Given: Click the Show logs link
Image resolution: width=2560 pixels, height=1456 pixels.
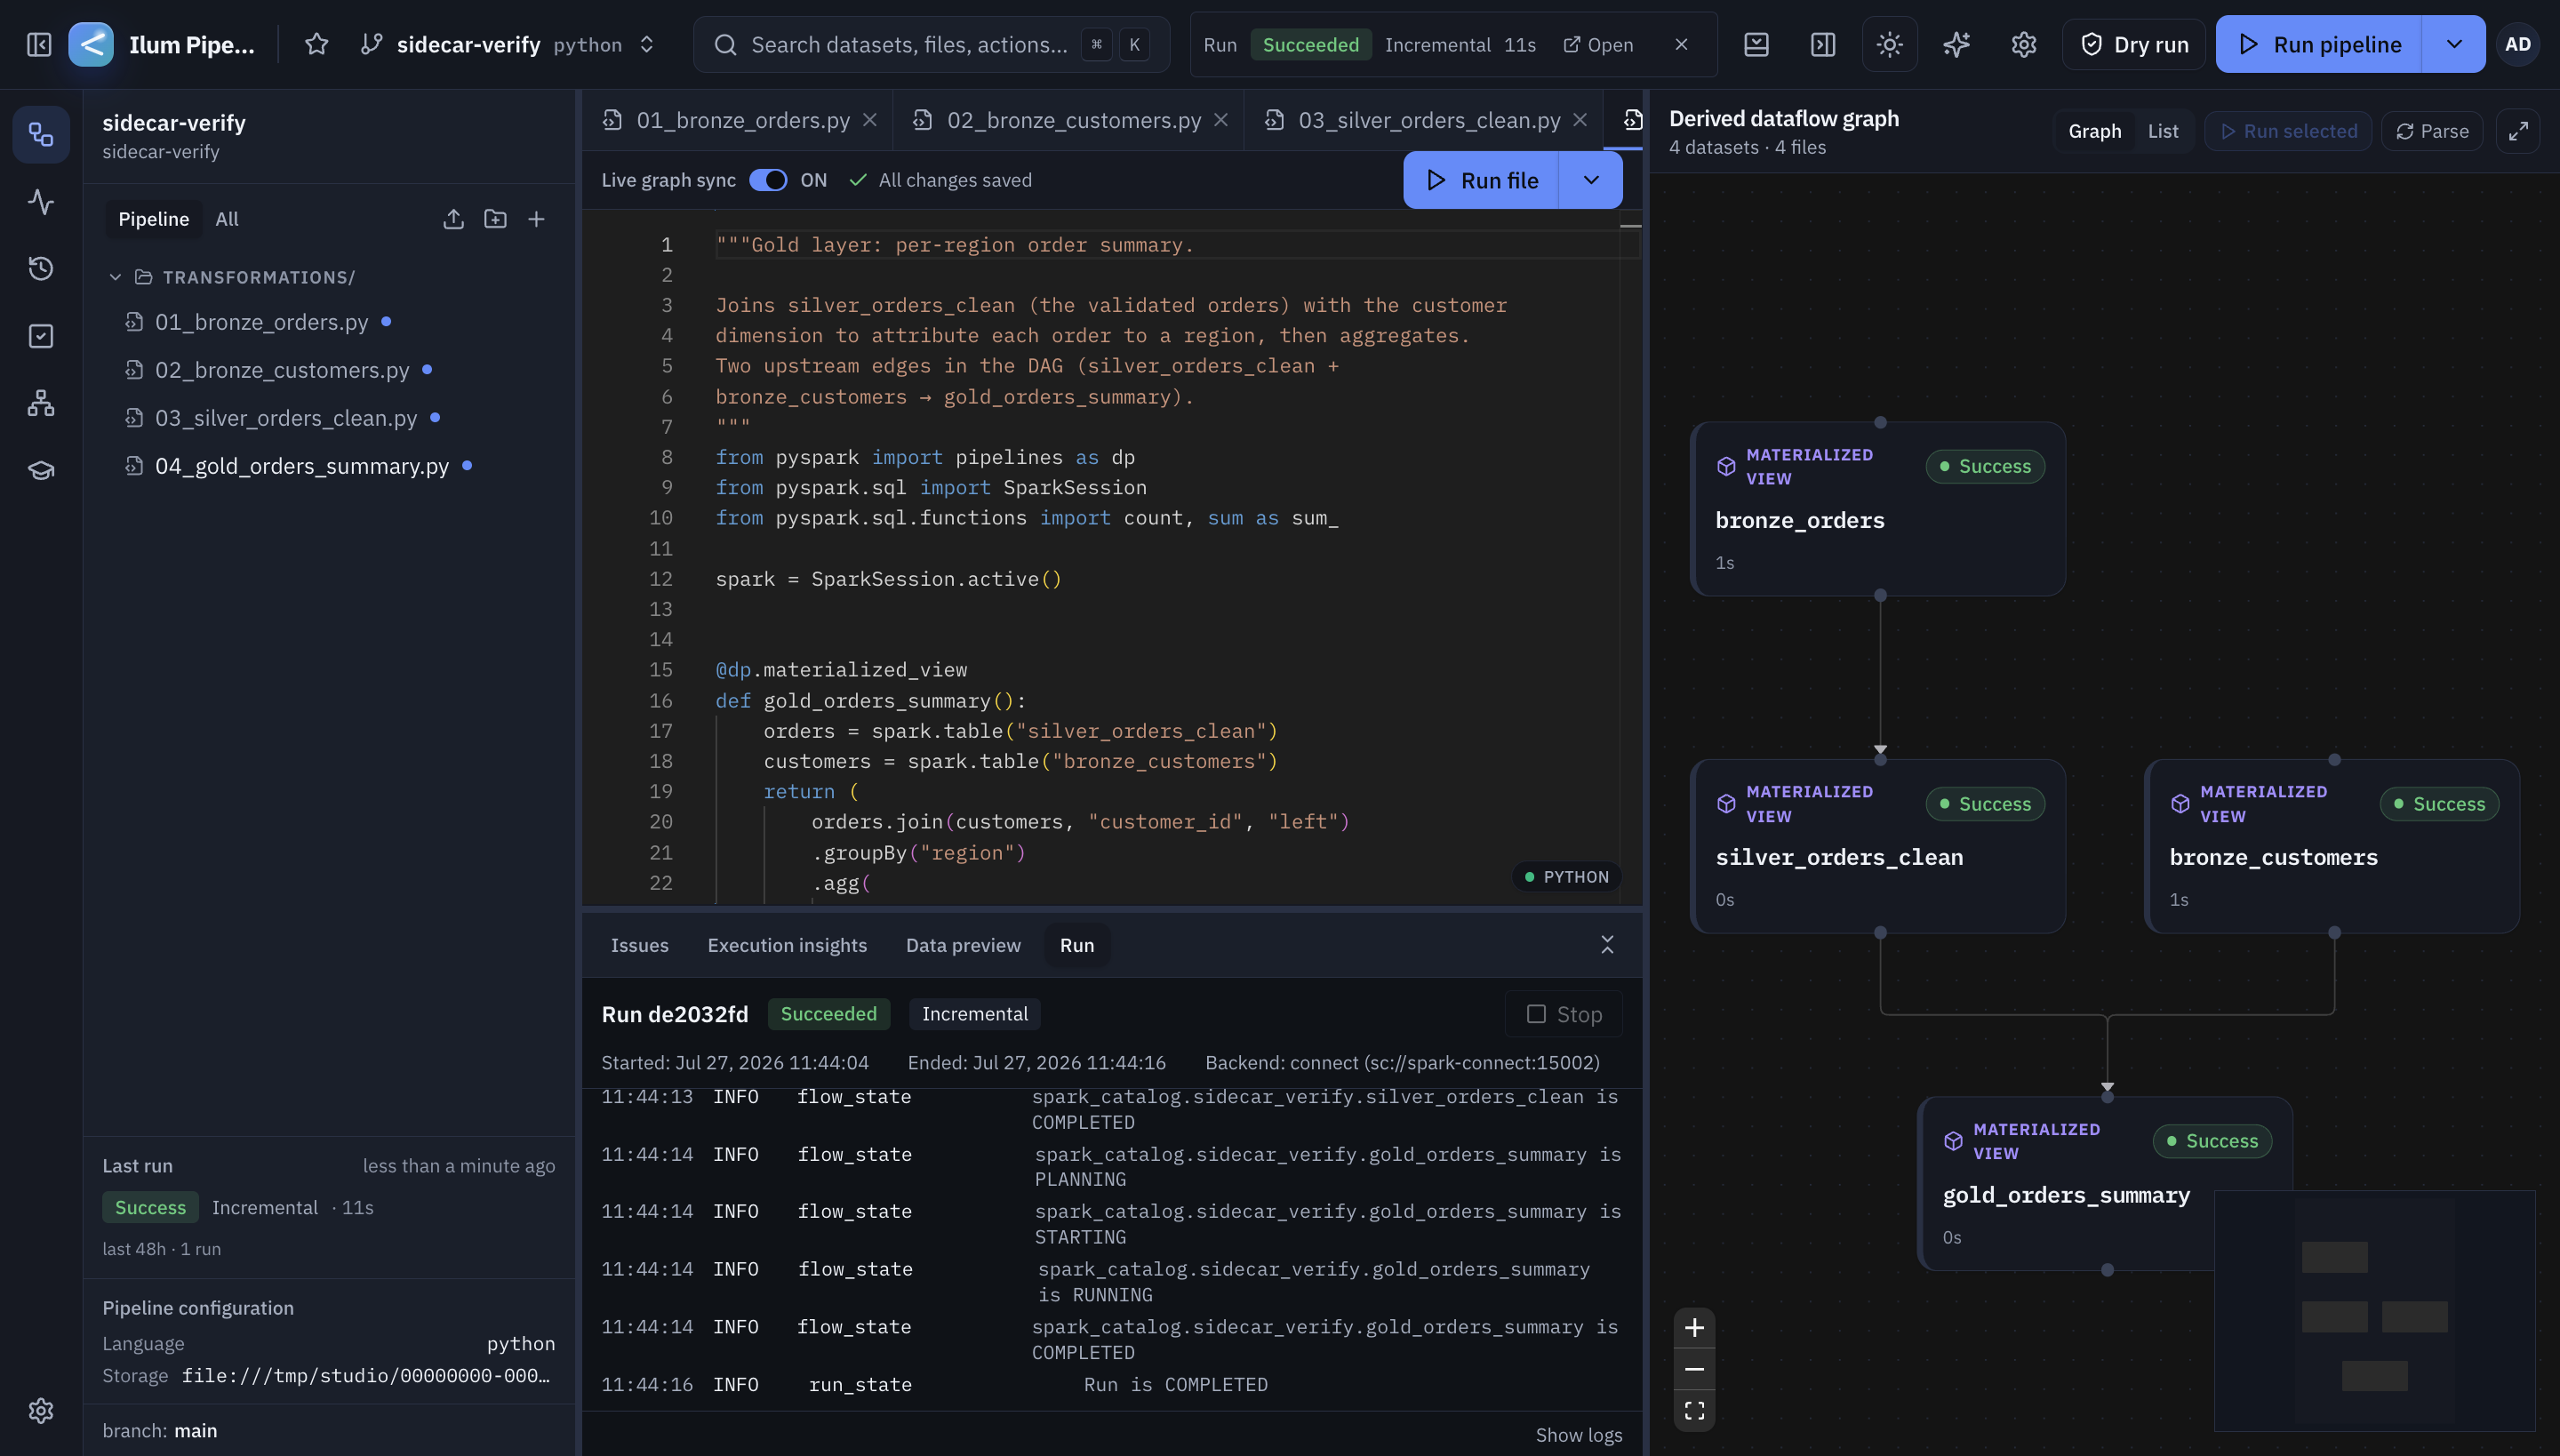Looking at the screenshot, I should [1578, 1435].
